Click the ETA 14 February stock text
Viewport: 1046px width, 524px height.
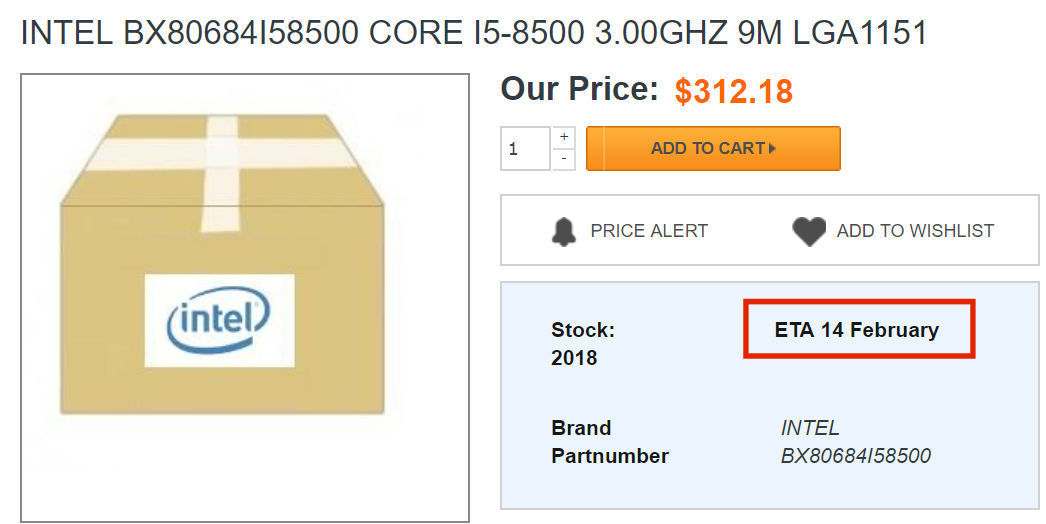point(856,330)
